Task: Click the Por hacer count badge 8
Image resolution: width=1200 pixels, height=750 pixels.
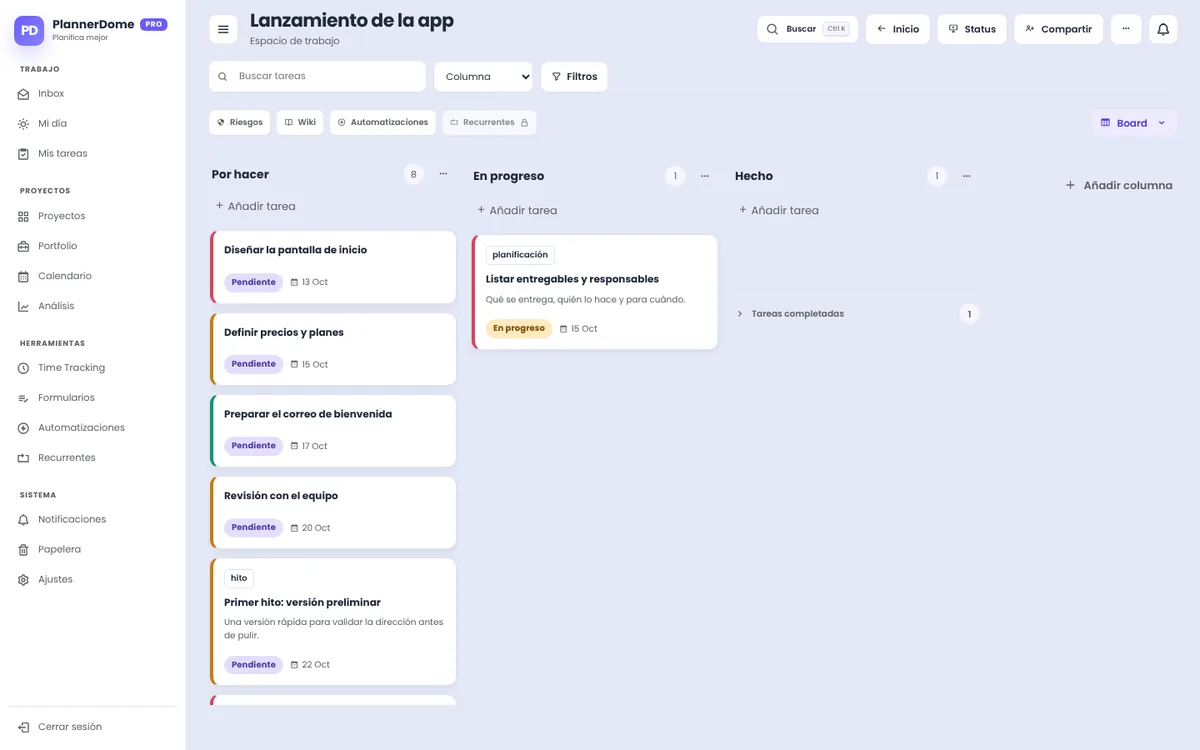Action: pyautogui.click(x=414, y=174)
